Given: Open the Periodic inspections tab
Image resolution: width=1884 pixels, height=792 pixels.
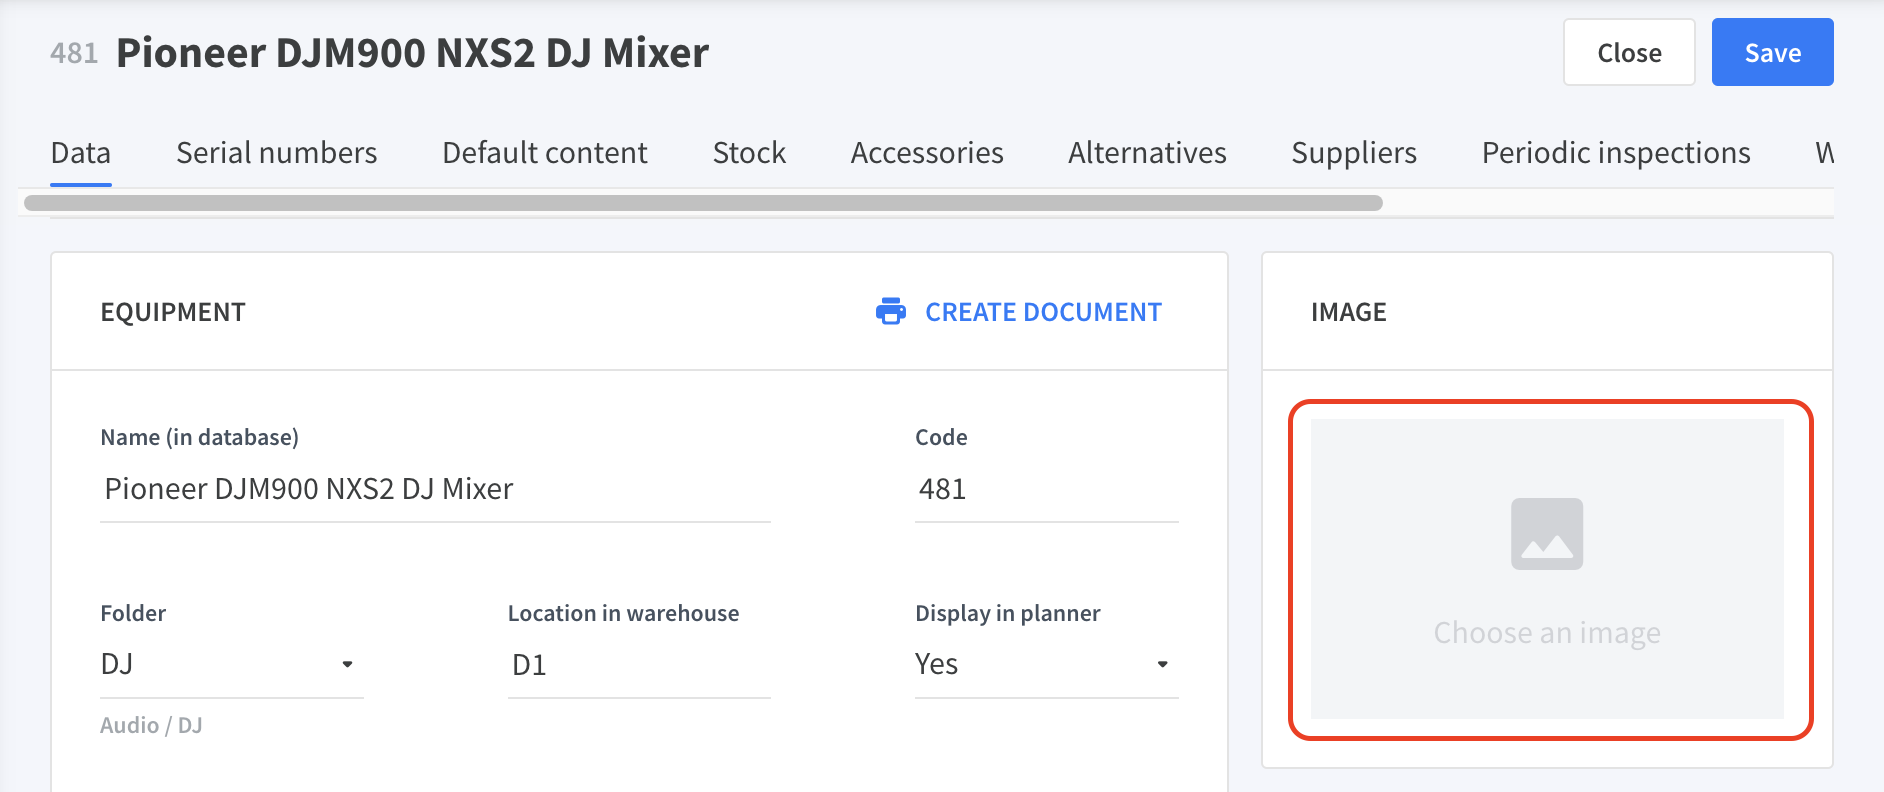Looking at the screenshot, I should [x=1616, y=153].
